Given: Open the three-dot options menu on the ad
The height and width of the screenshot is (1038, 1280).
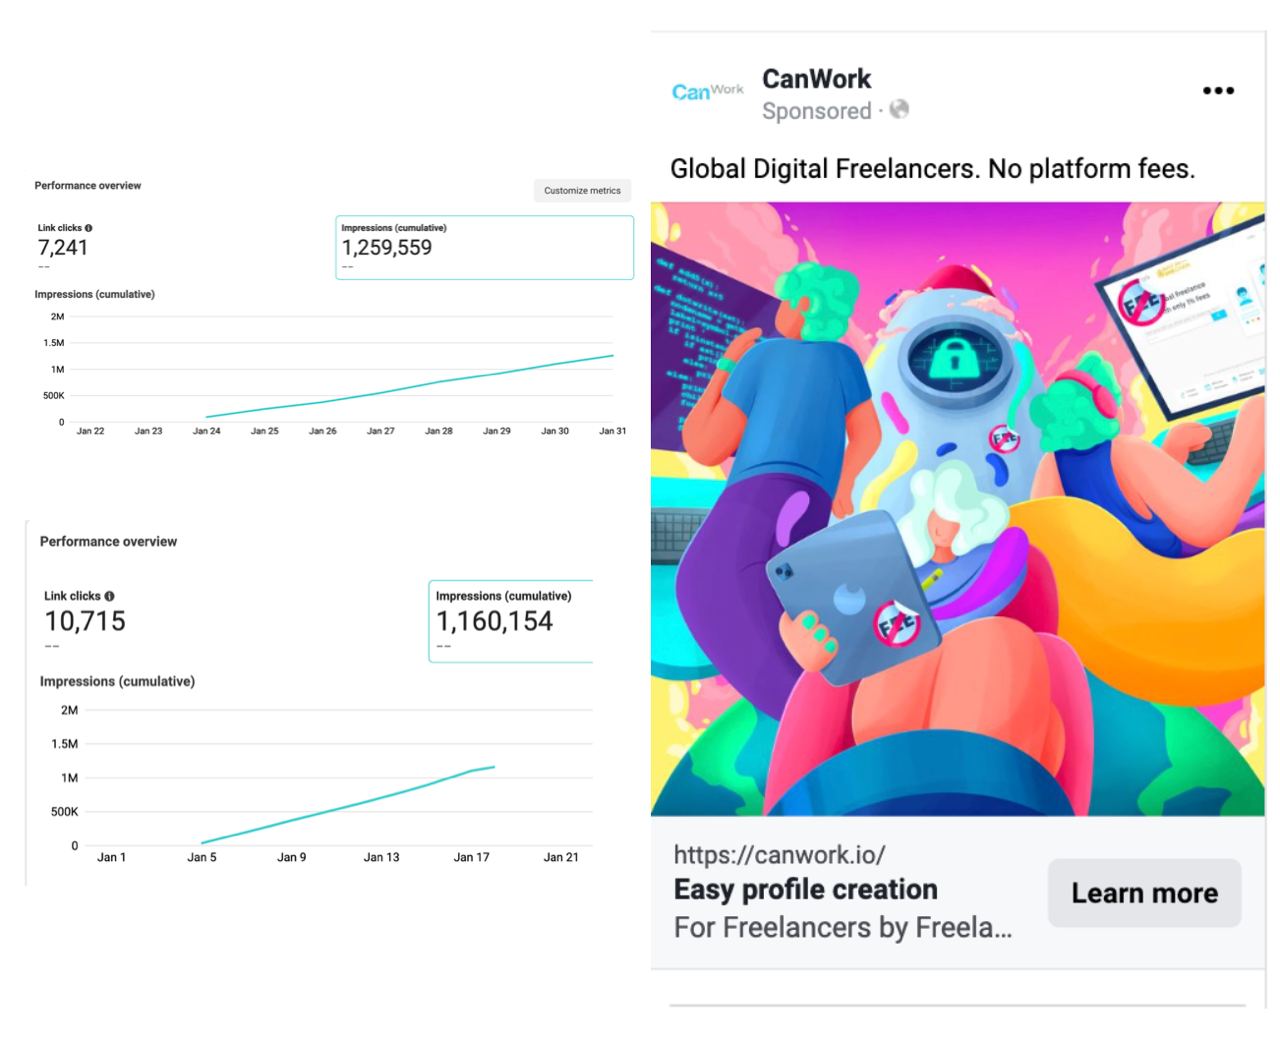Looking at the screenshot, I should pyautogui.click(x=1218, y=91).
